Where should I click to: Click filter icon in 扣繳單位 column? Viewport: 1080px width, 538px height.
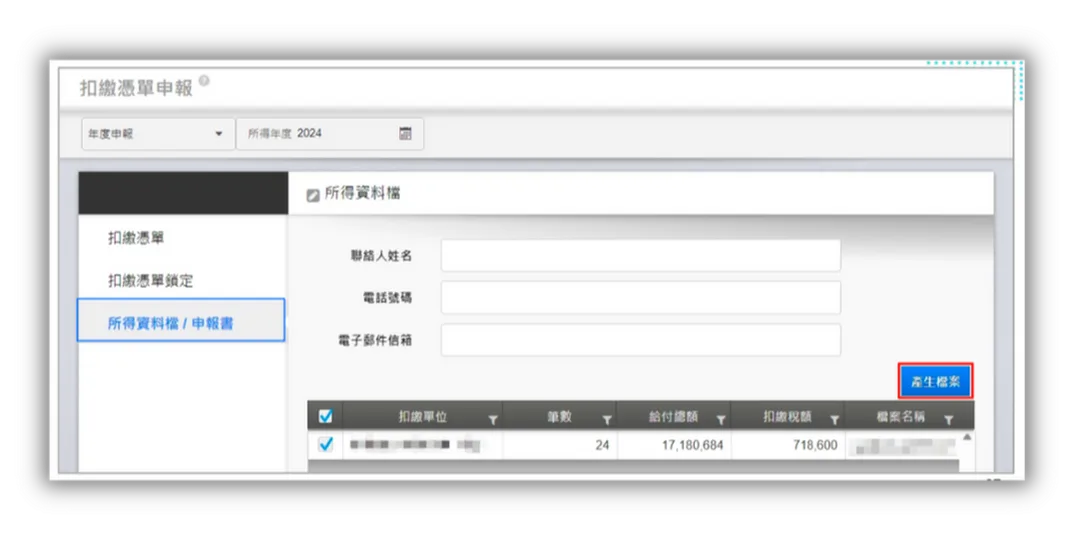click(493, 420)
